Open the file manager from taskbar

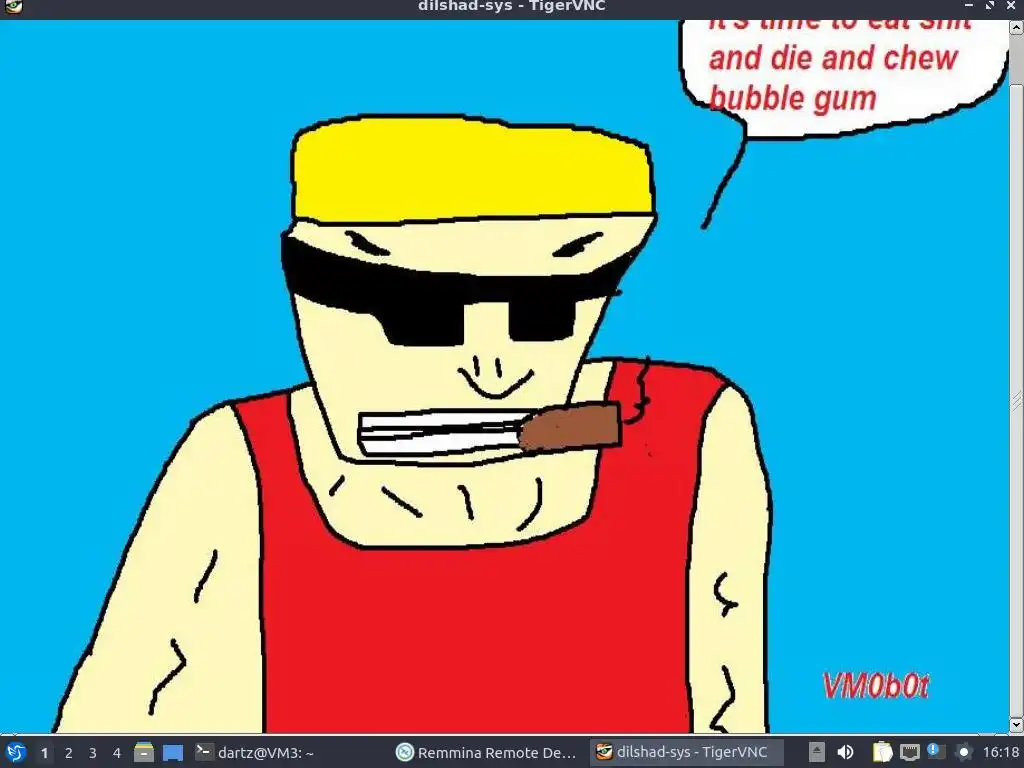click(x=144, y=752)
